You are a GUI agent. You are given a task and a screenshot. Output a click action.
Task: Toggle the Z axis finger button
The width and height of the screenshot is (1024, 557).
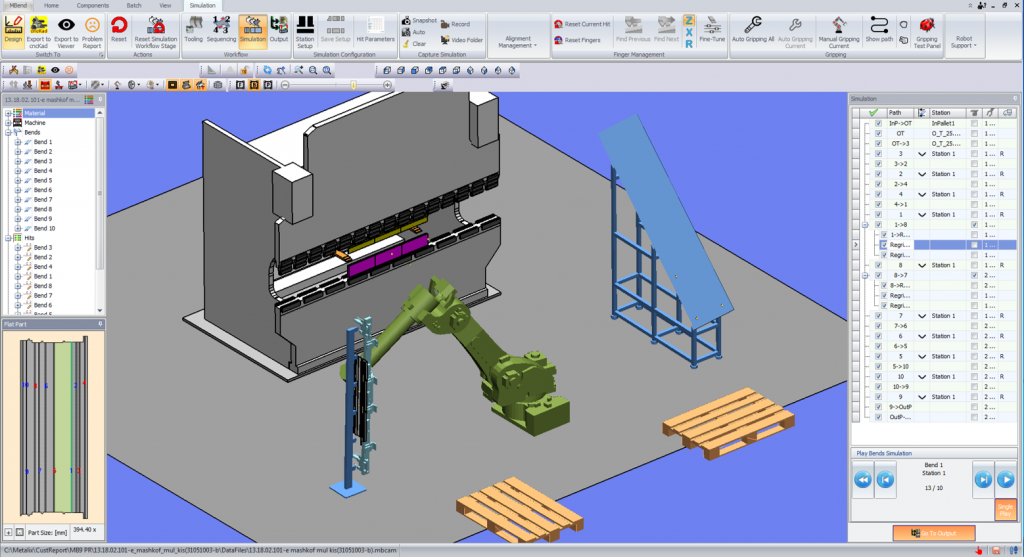688,21
